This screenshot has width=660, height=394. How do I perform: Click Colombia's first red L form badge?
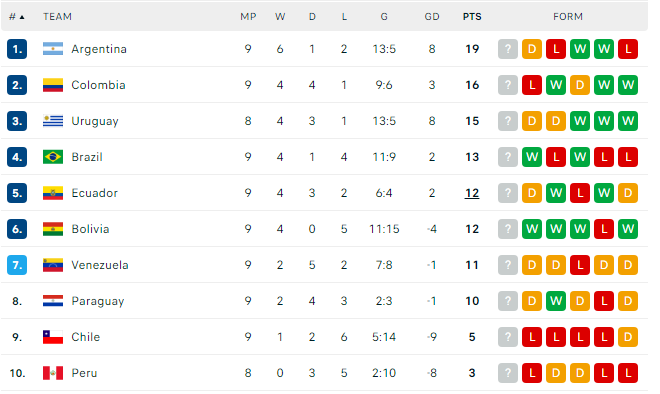tap(532, 85)
